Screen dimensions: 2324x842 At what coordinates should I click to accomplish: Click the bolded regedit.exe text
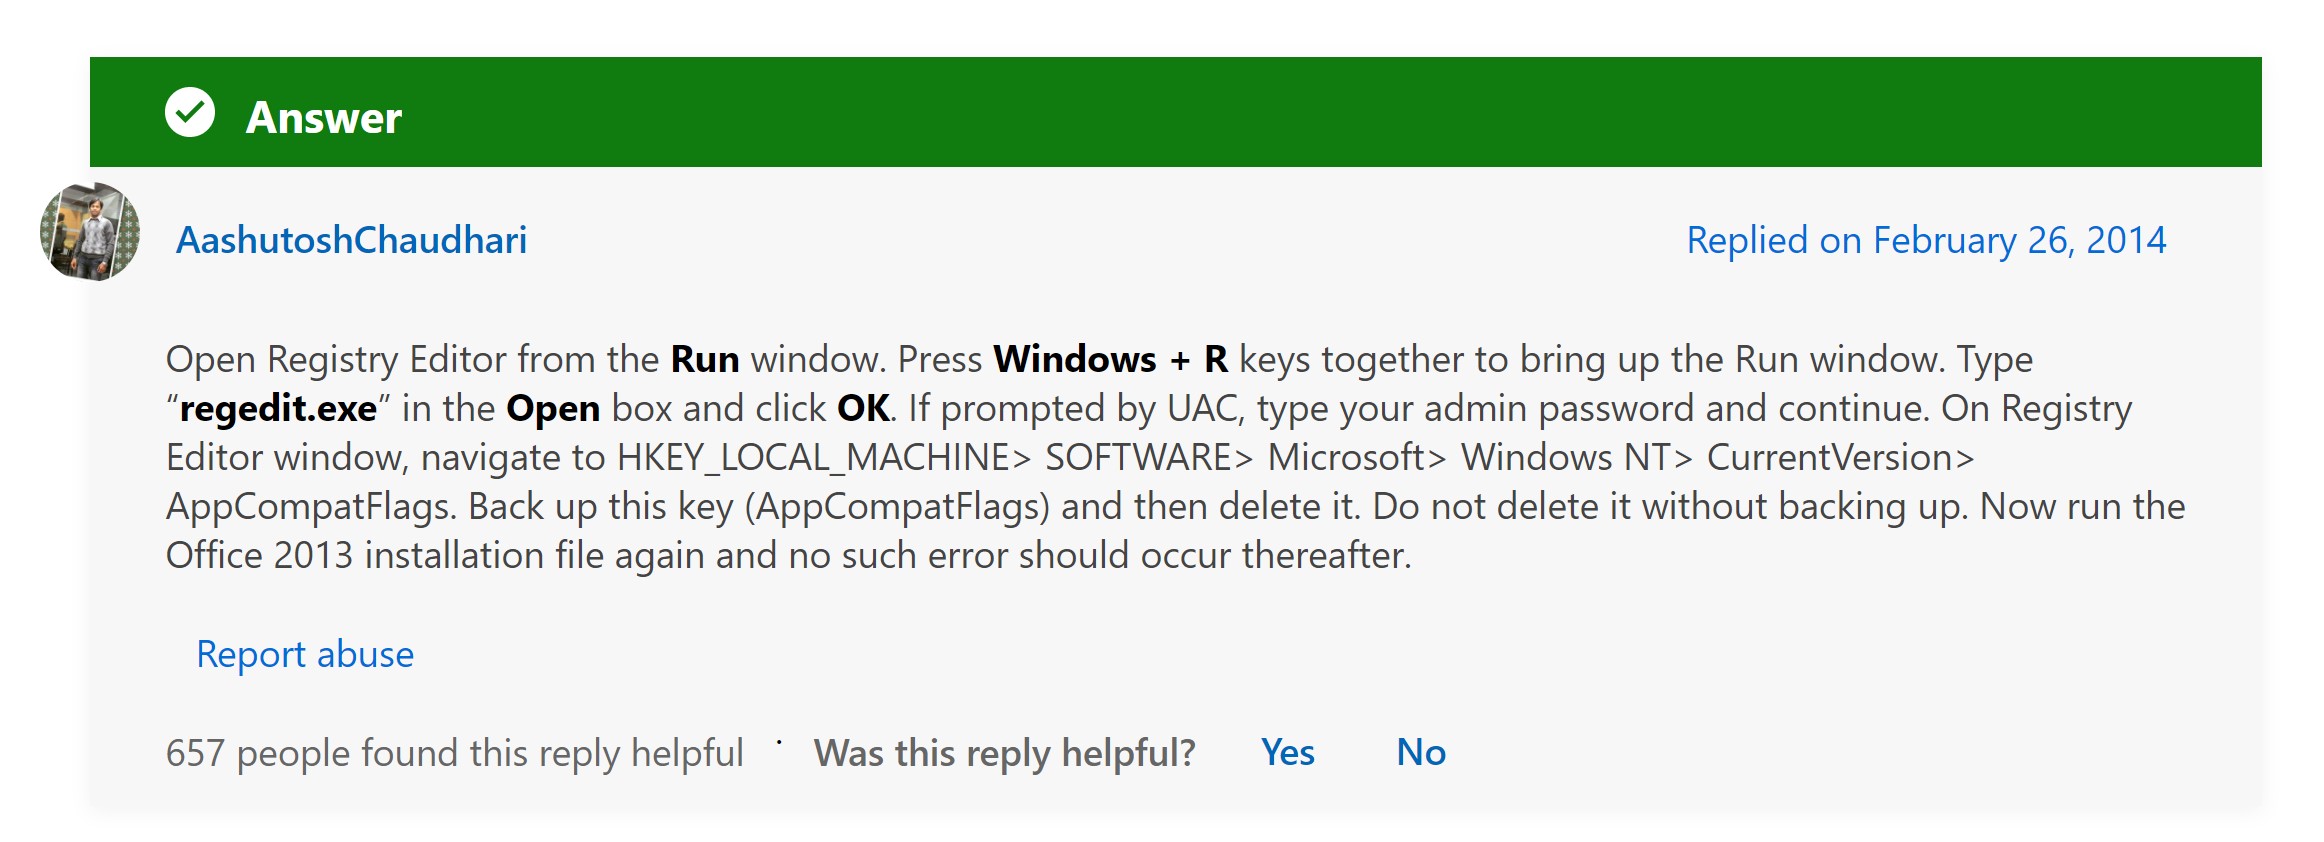(x=279, y=408)
